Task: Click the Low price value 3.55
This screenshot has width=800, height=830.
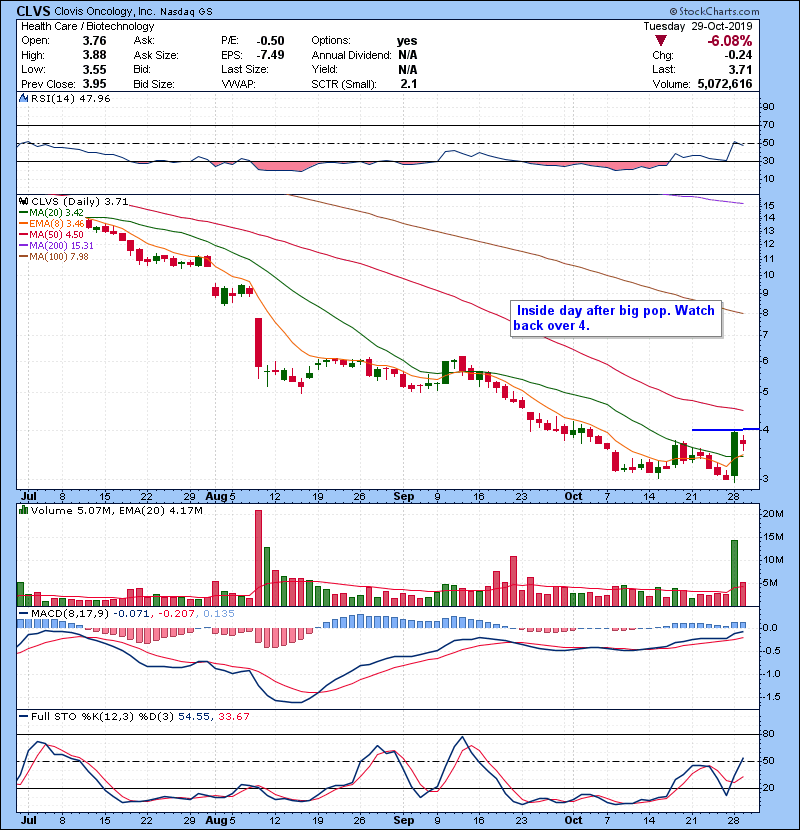Action: [94, 69]
